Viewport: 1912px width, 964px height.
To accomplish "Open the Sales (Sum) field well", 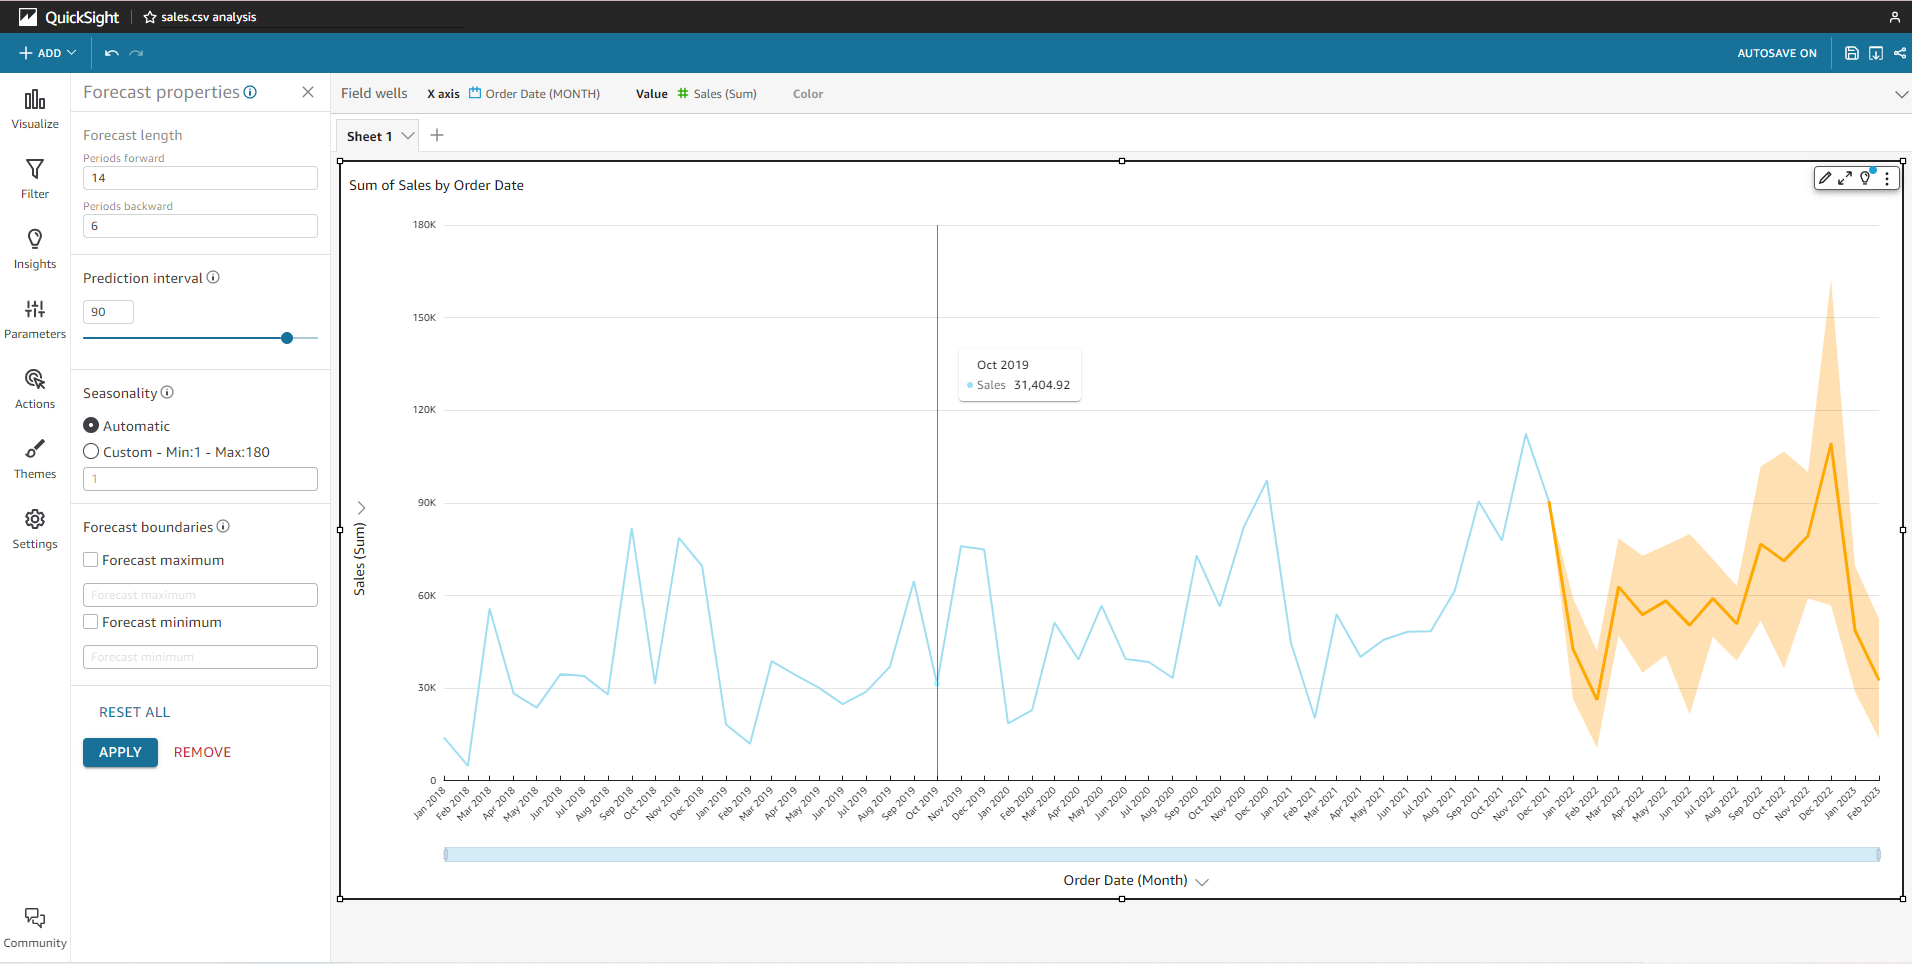I will (717, 94).
